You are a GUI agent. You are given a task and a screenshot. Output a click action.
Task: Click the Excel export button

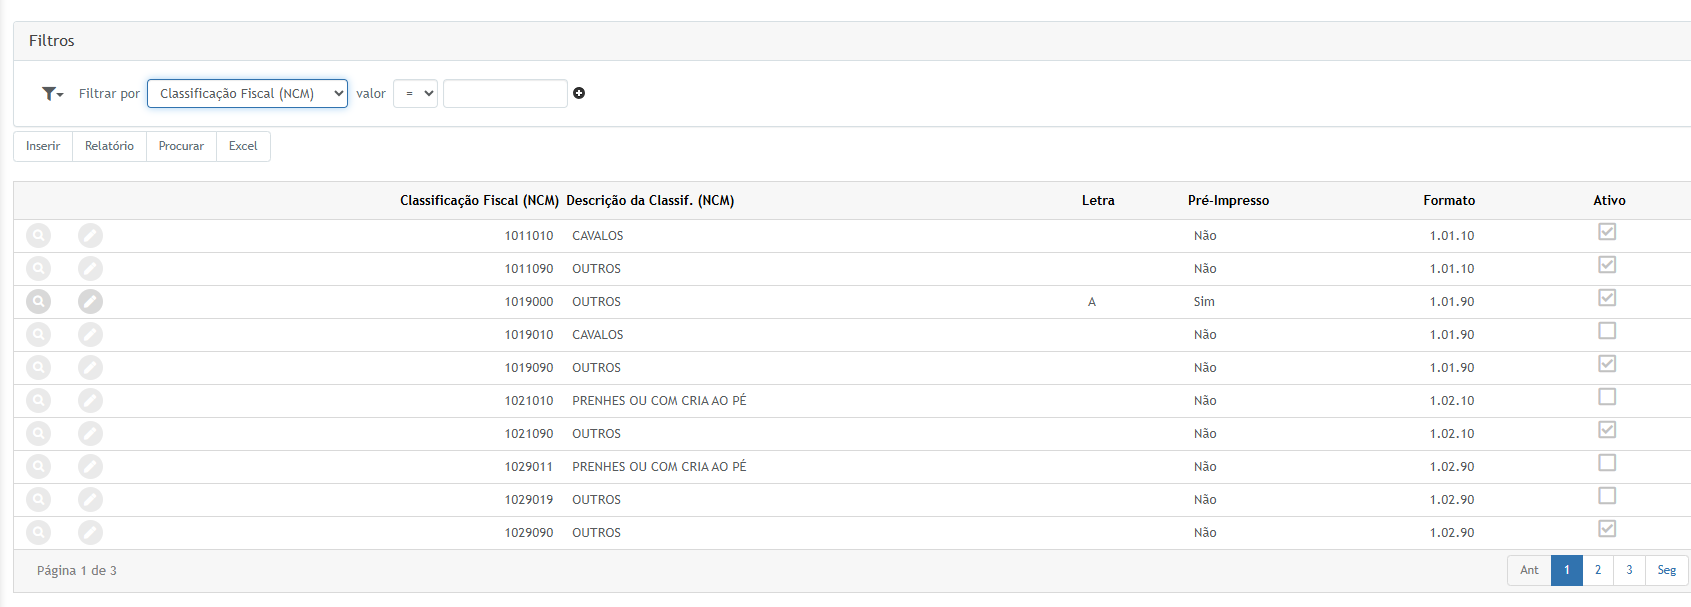(x=243, y=146)
